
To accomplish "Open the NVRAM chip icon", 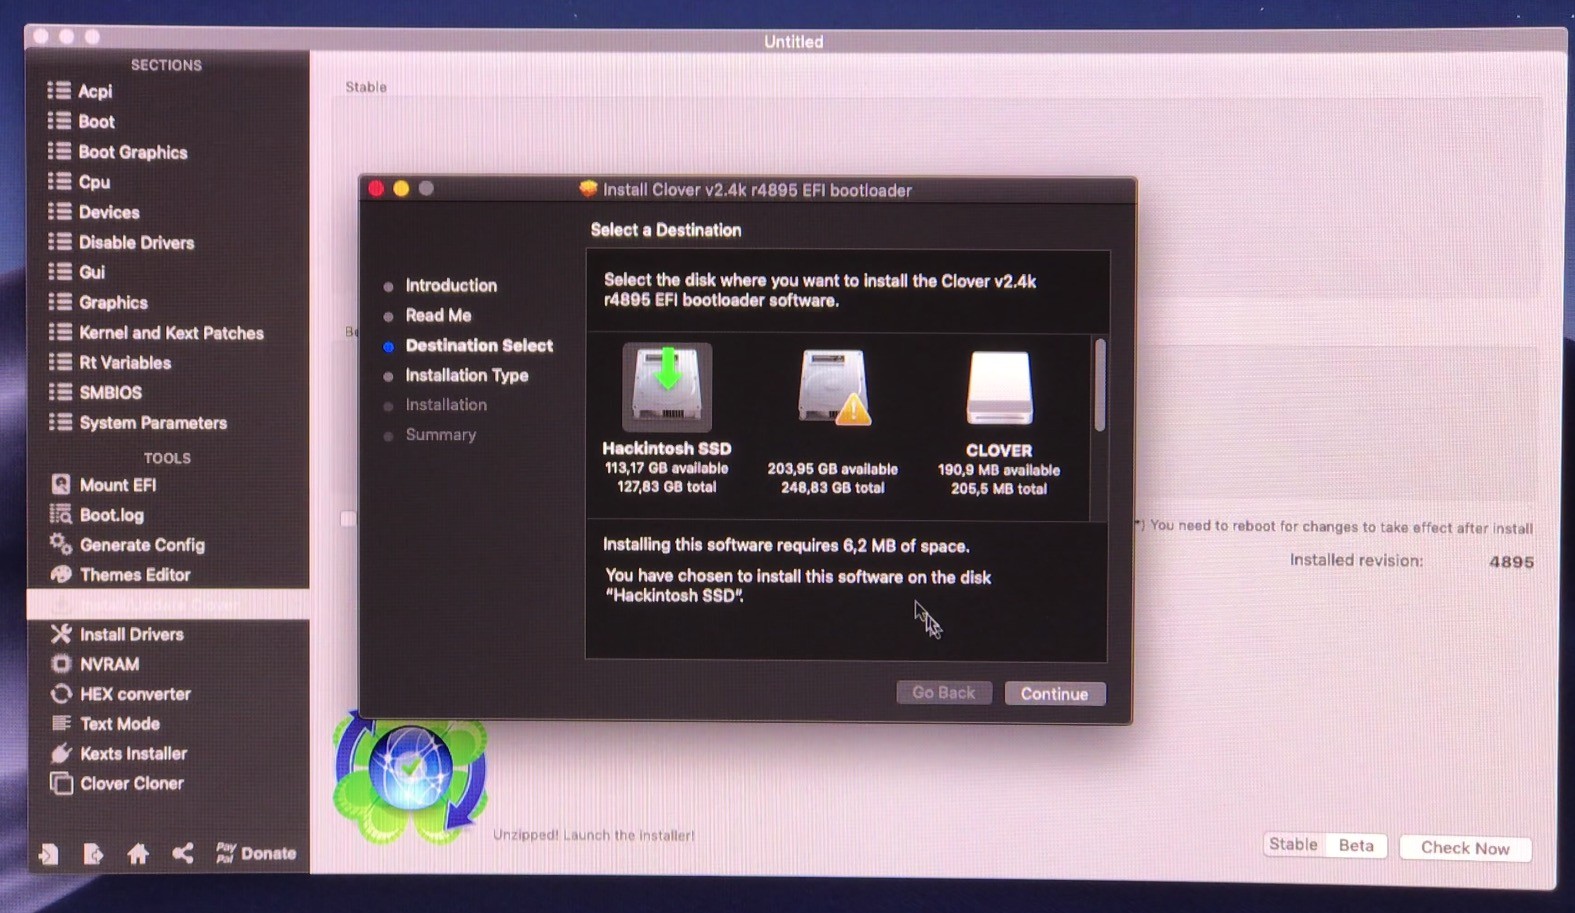I will point(61,664).
